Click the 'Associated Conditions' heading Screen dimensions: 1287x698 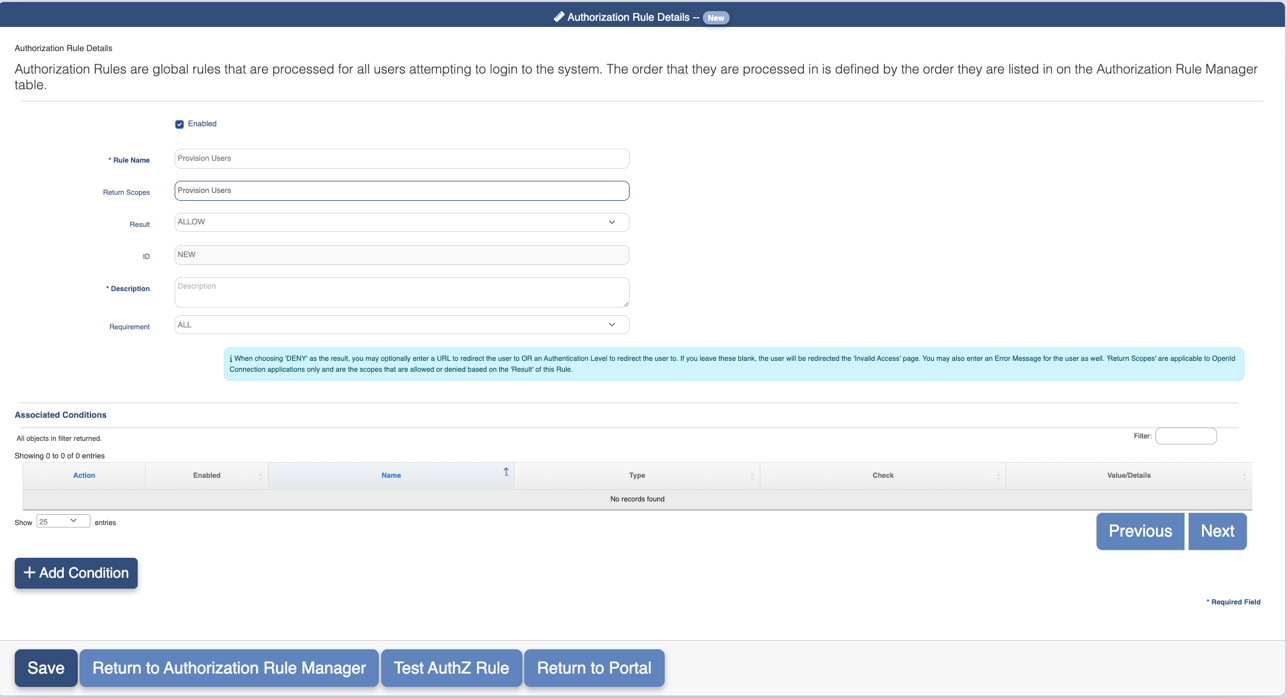tap(60, 415)
